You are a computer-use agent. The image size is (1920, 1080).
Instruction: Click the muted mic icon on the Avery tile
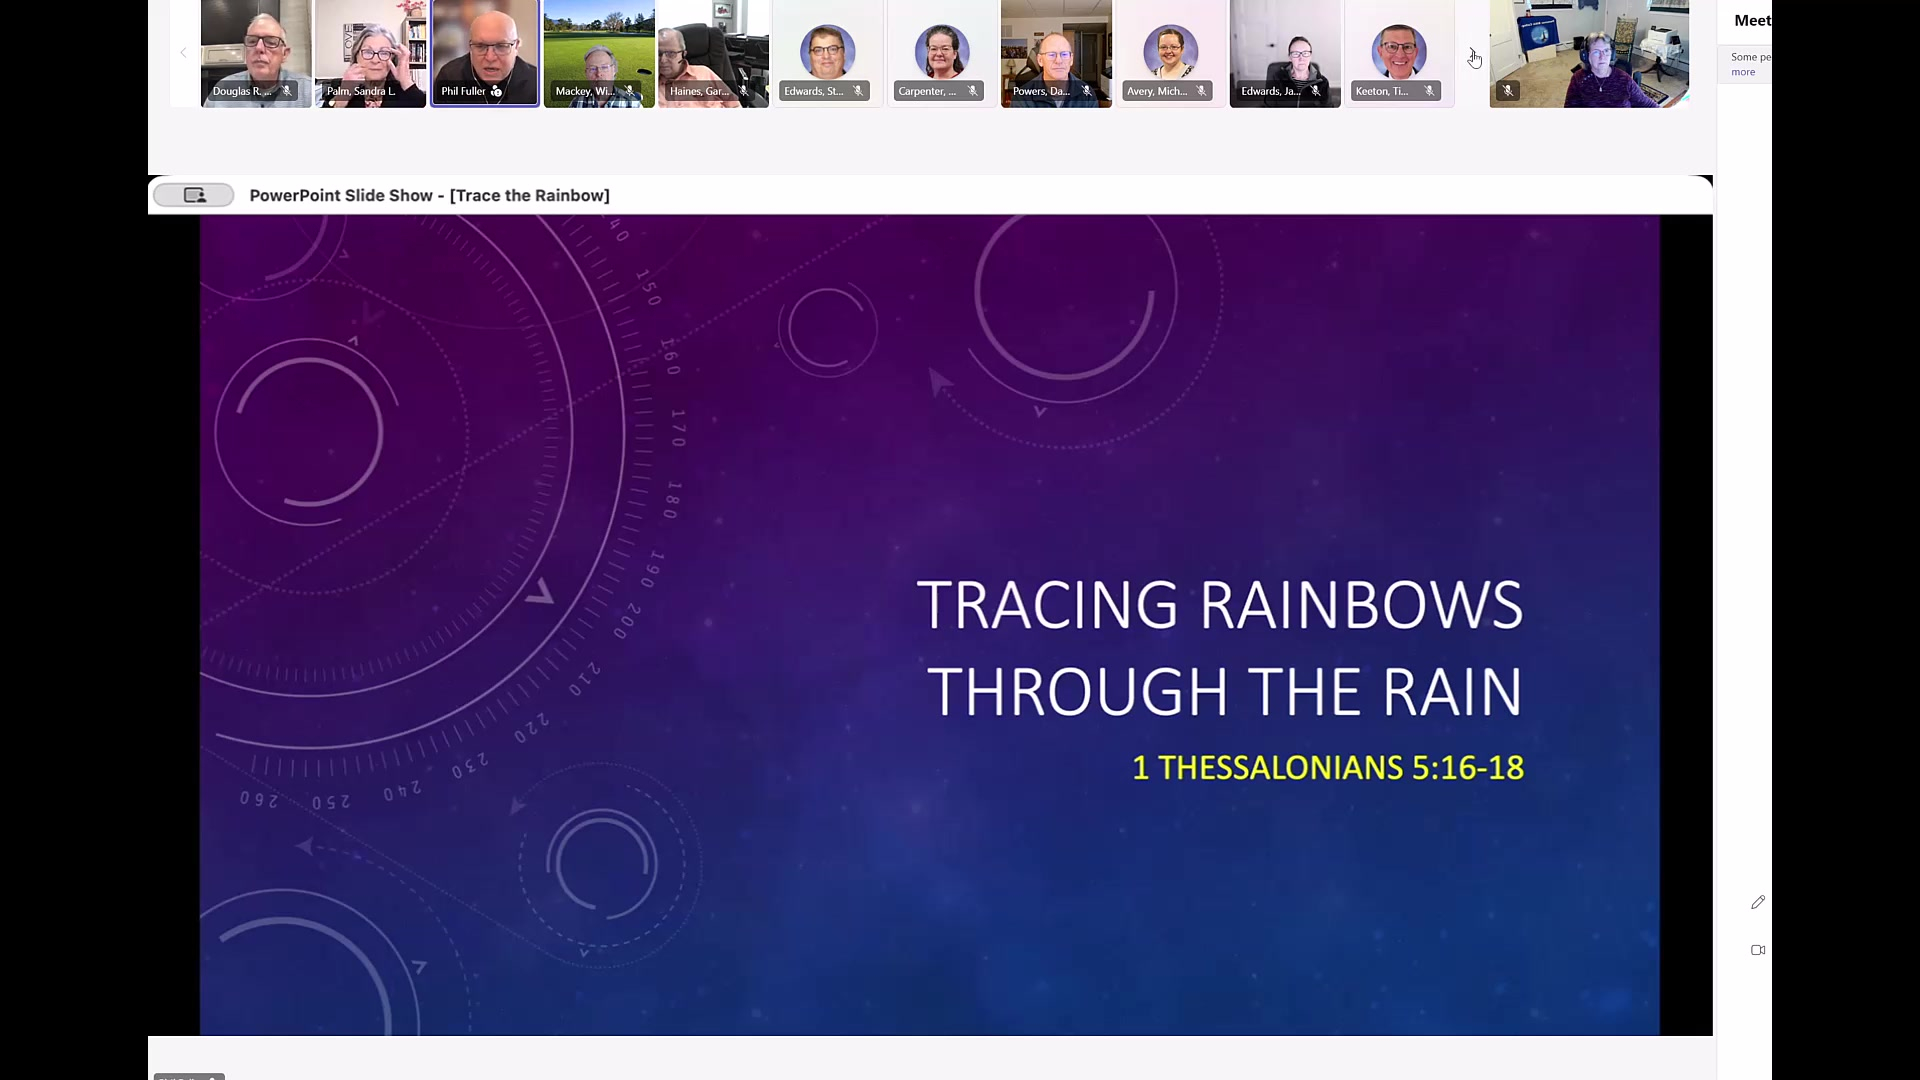coord(1201,91)
